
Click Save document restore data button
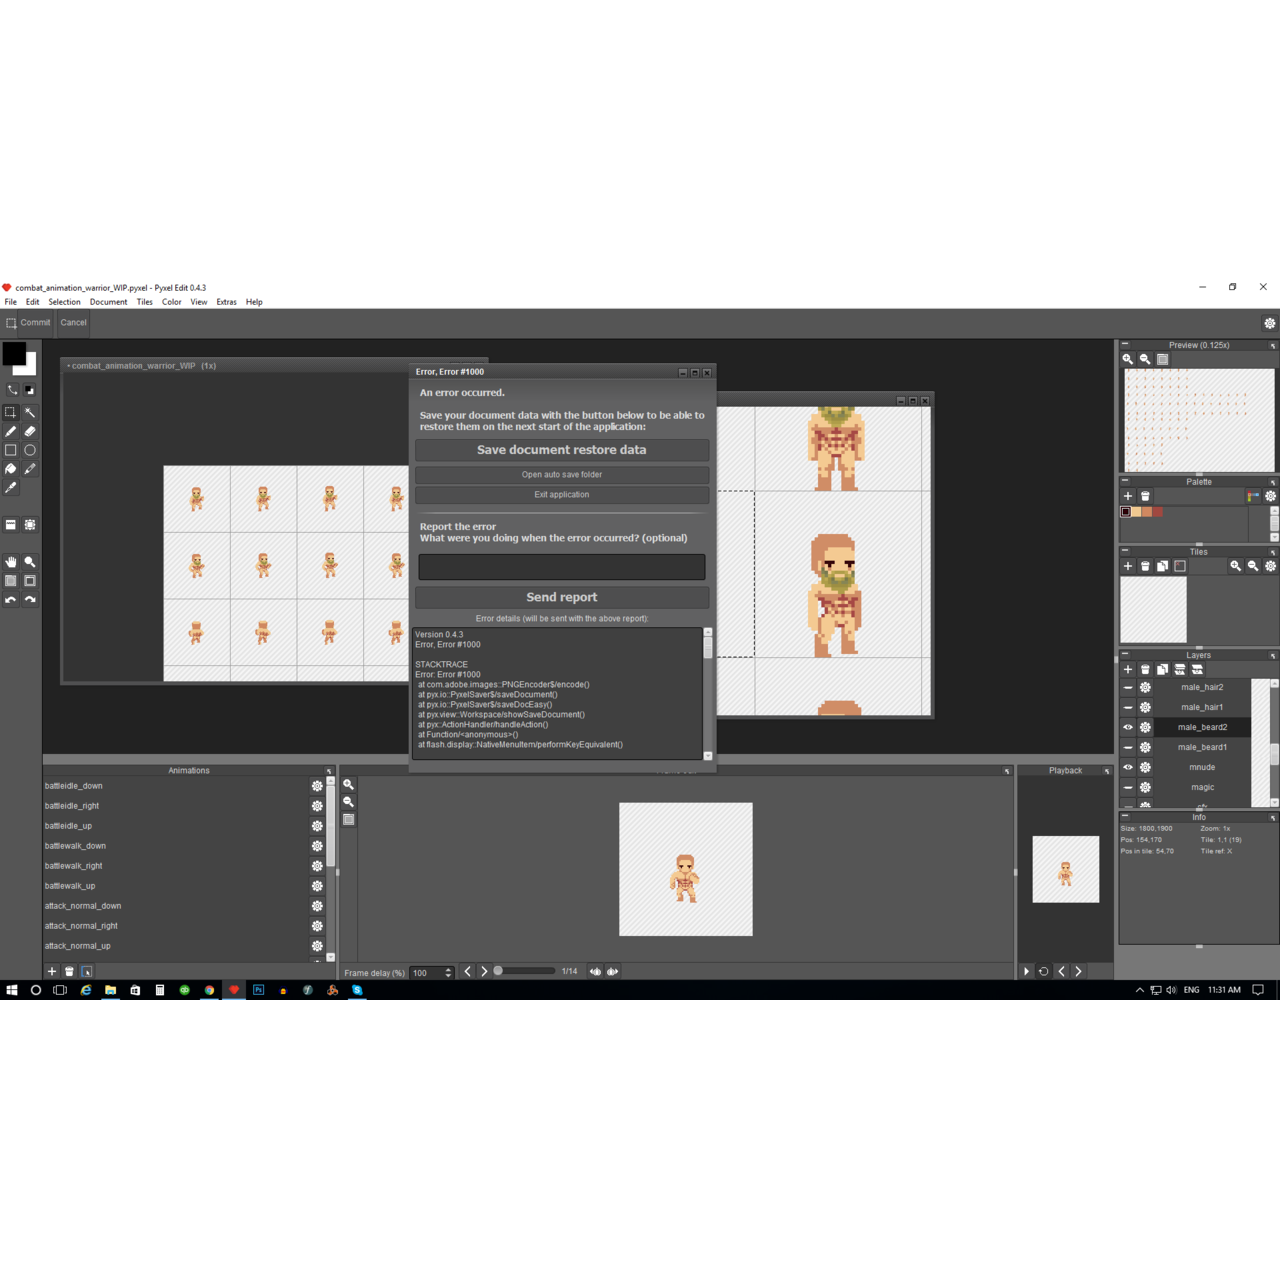click(x=561, y=450)
